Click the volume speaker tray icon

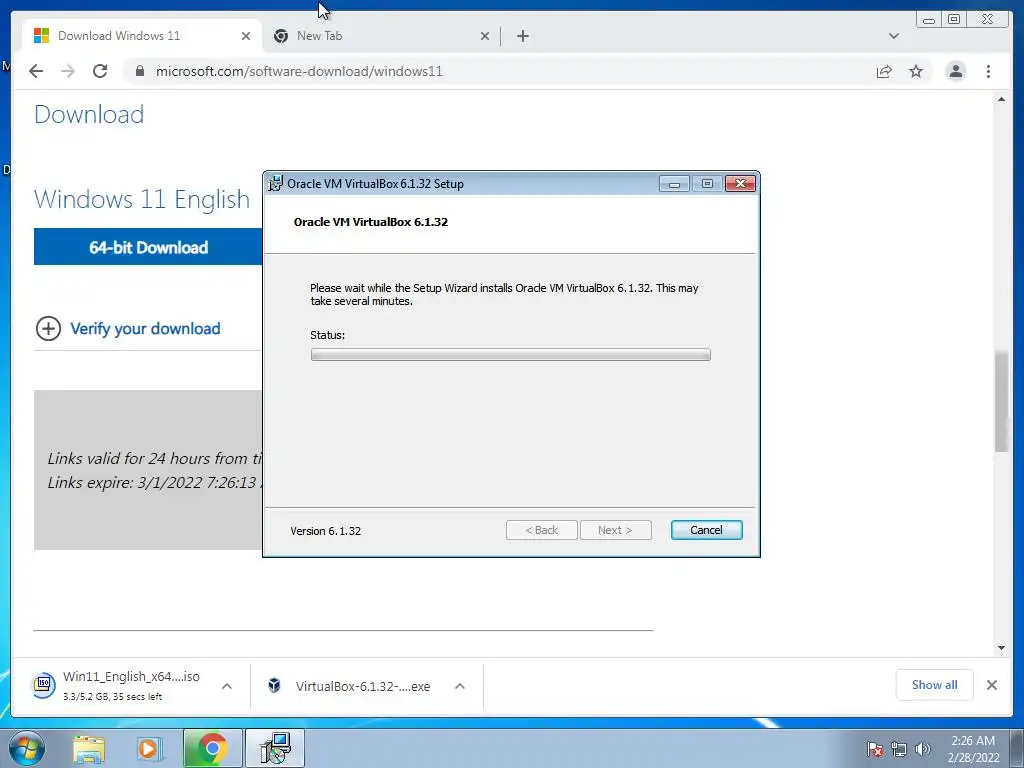point(923,749)
